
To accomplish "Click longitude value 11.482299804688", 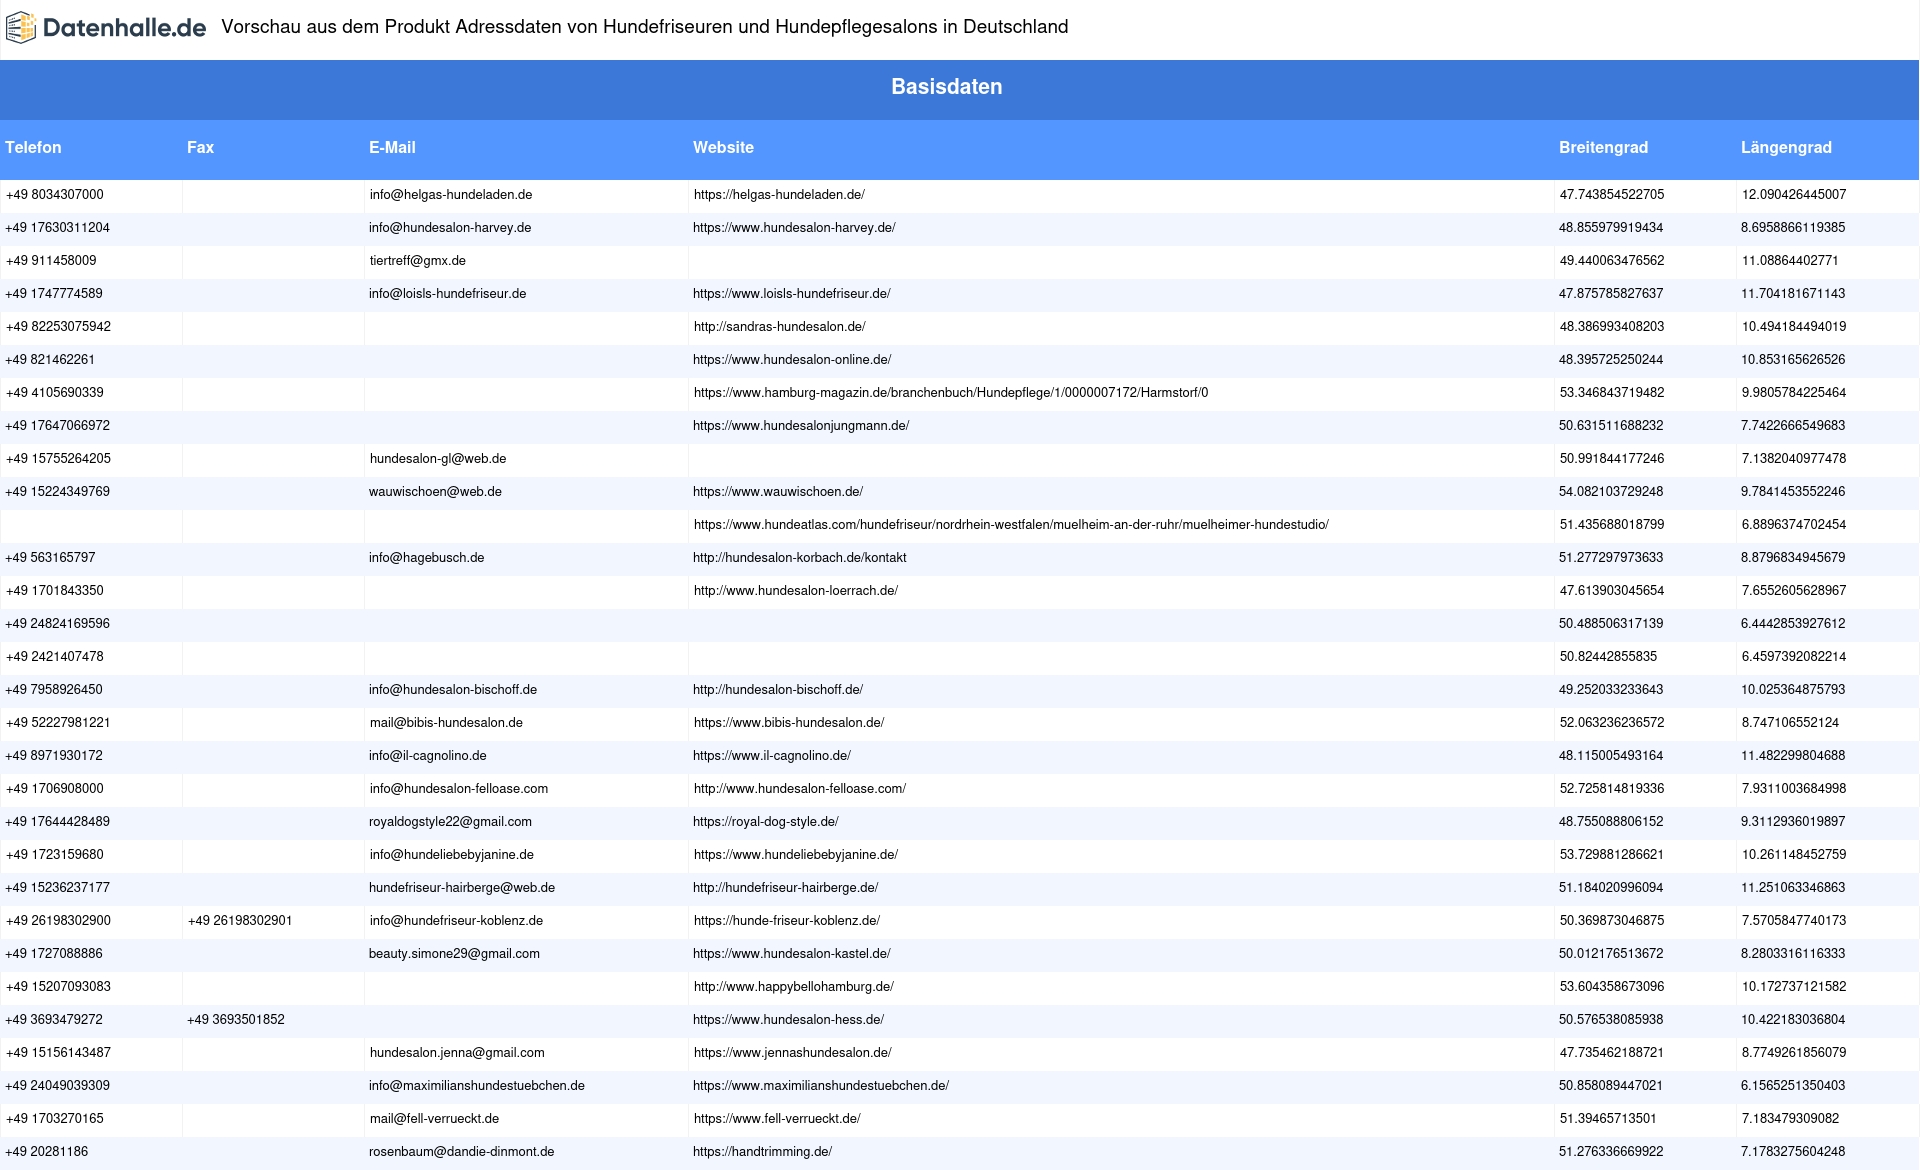I will 1793,756.
